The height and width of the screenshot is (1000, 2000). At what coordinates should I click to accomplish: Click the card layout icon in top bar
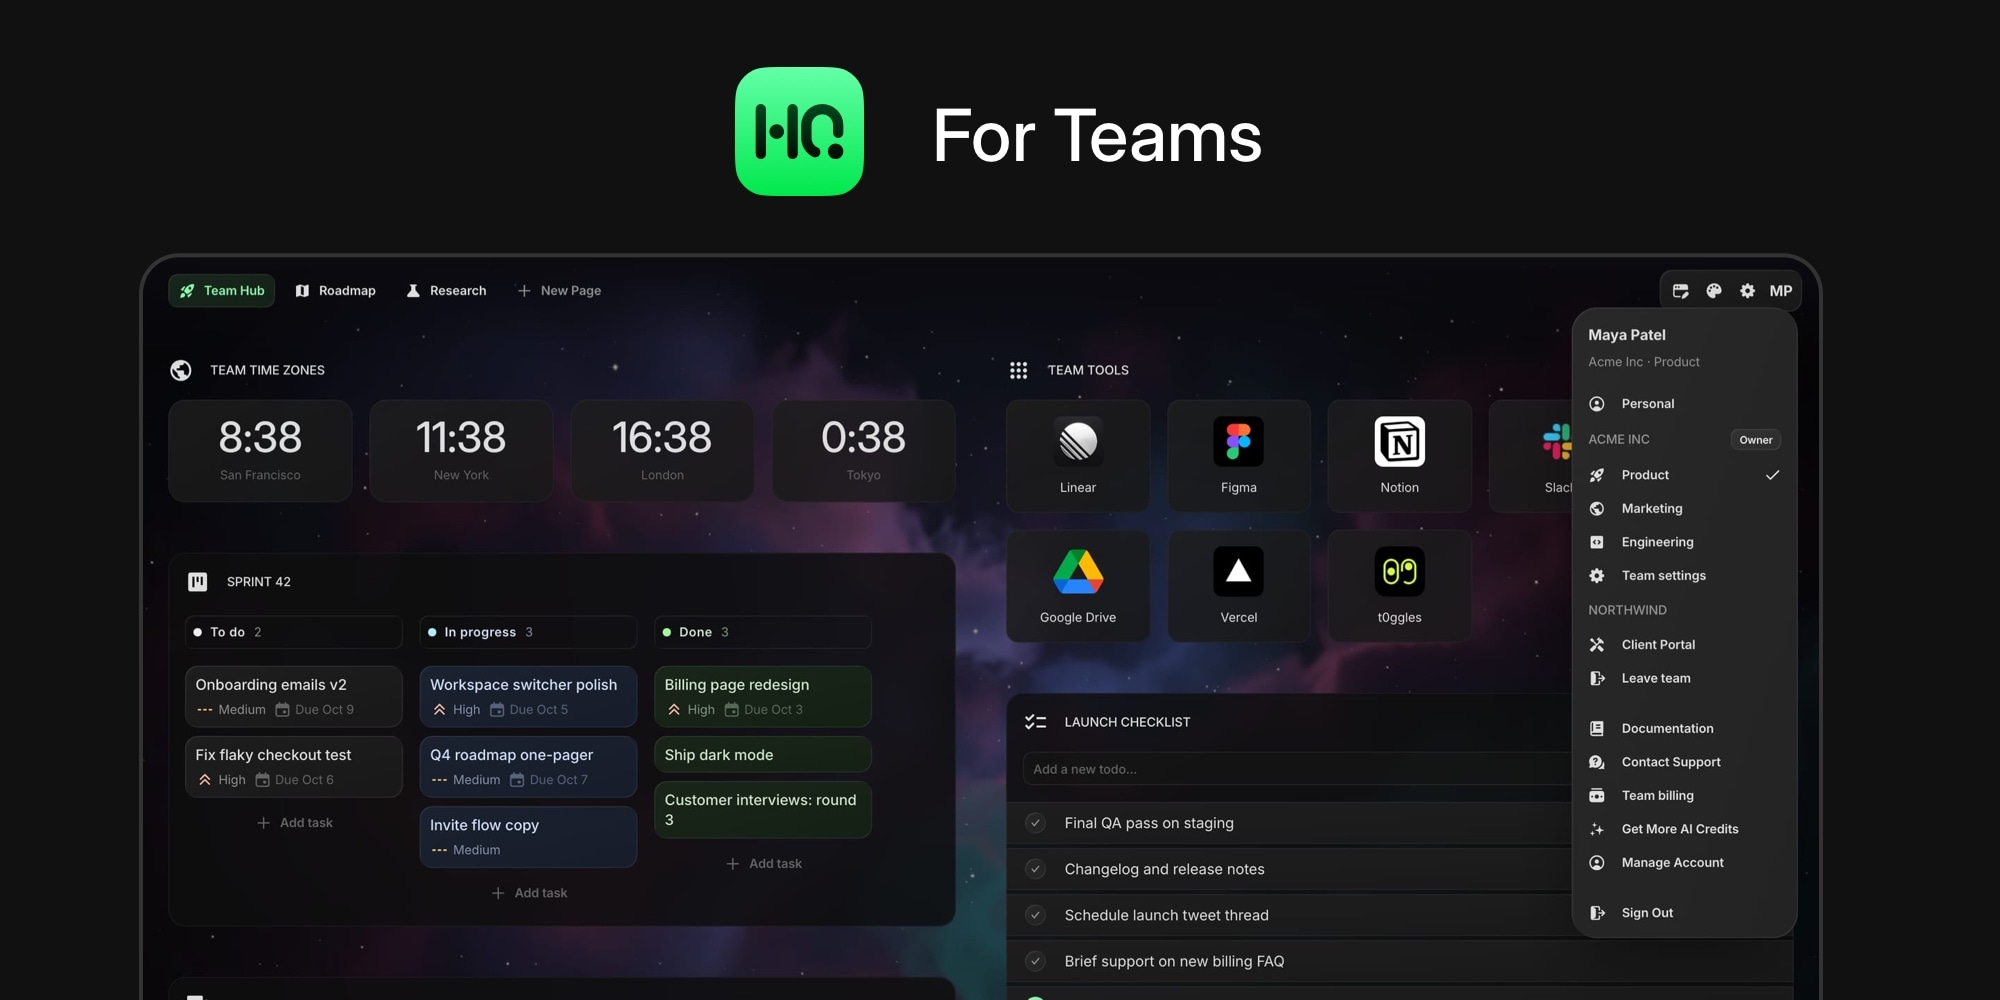1681,291
